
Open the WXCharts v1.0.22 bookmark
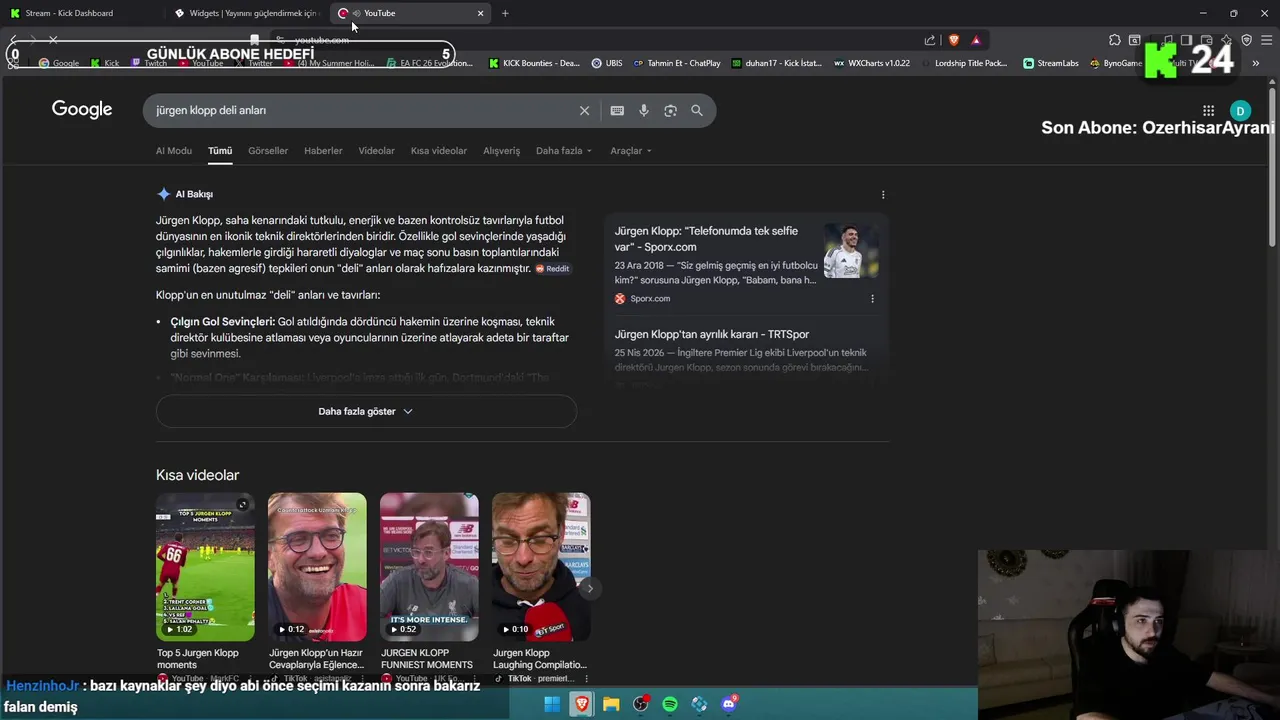pos(871,63)
